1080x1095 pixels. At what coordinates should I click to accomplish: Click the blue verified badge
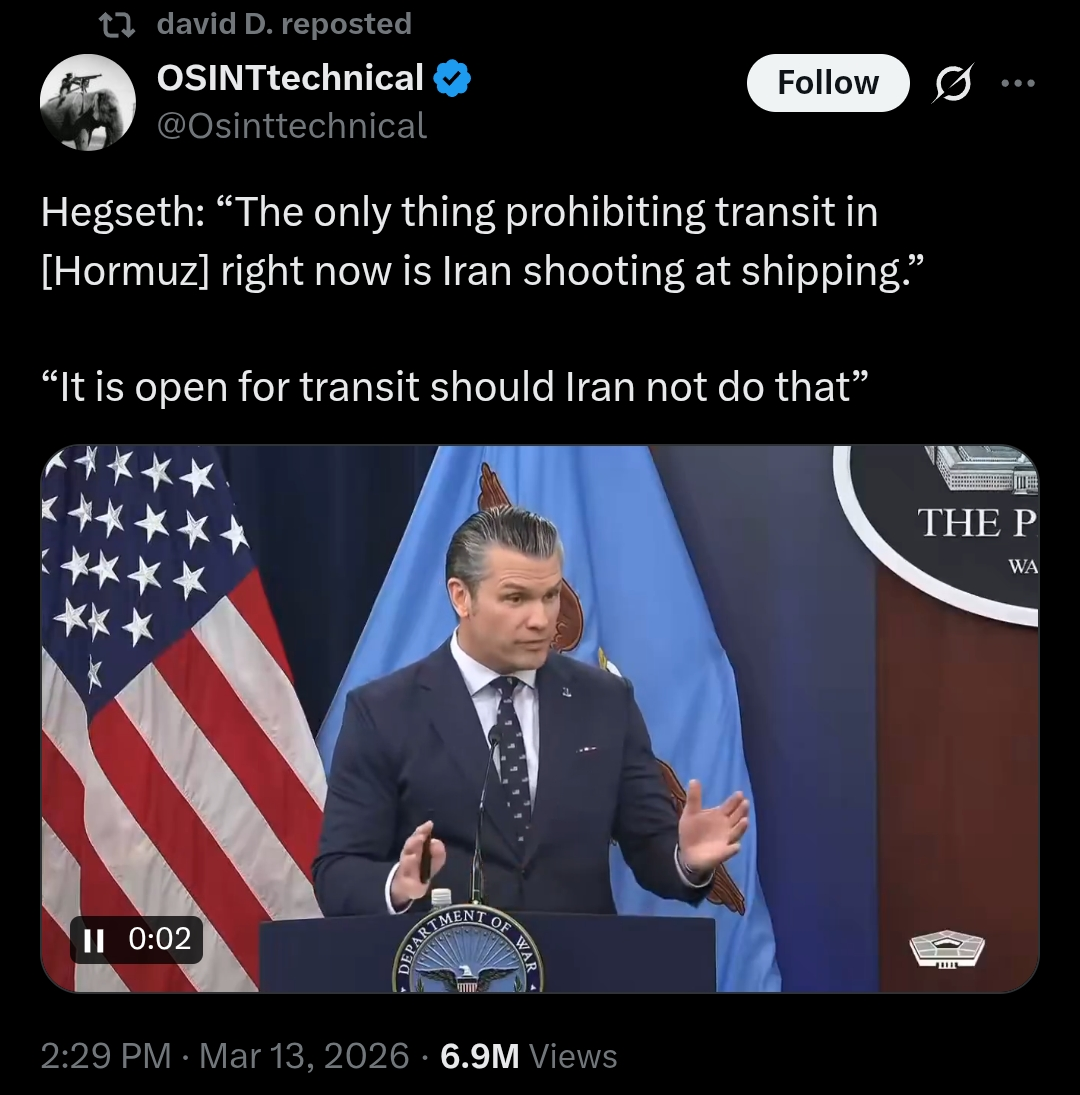click(452, 78)
